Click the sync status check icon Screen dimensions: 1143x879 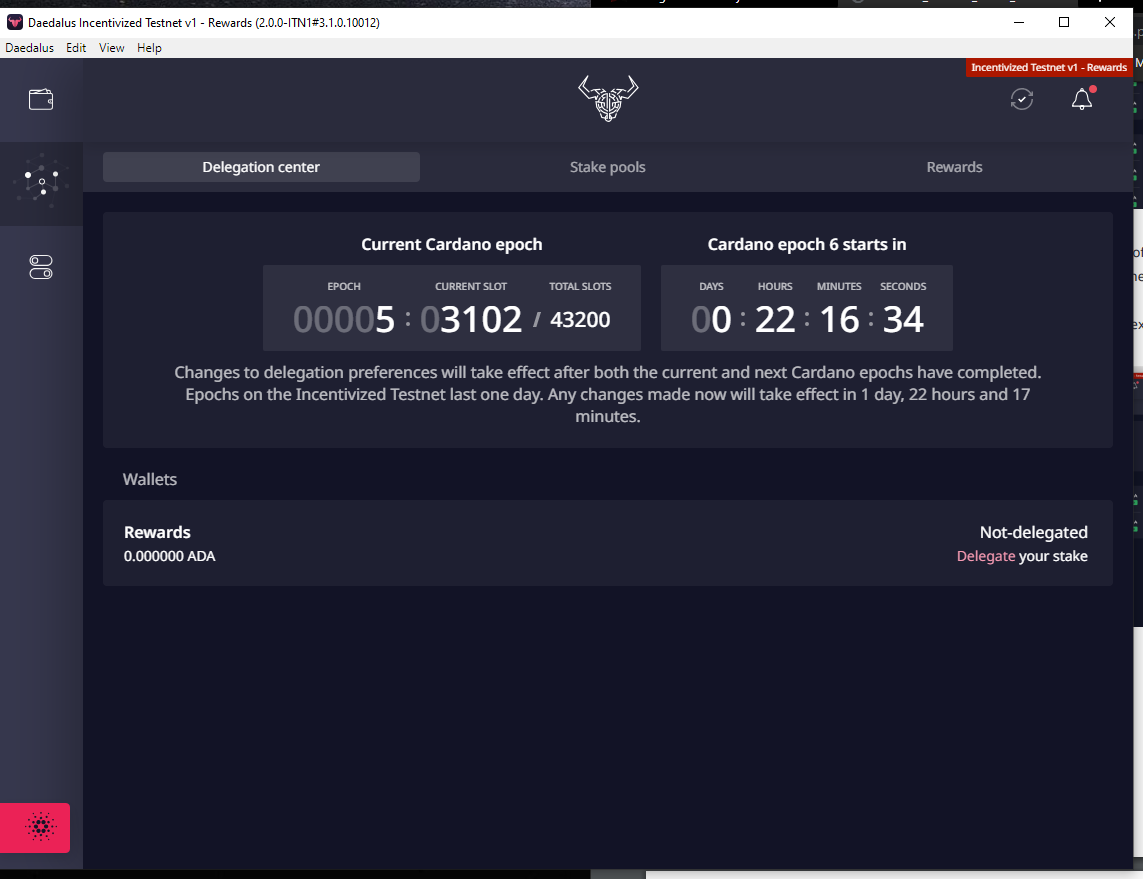1022,99
